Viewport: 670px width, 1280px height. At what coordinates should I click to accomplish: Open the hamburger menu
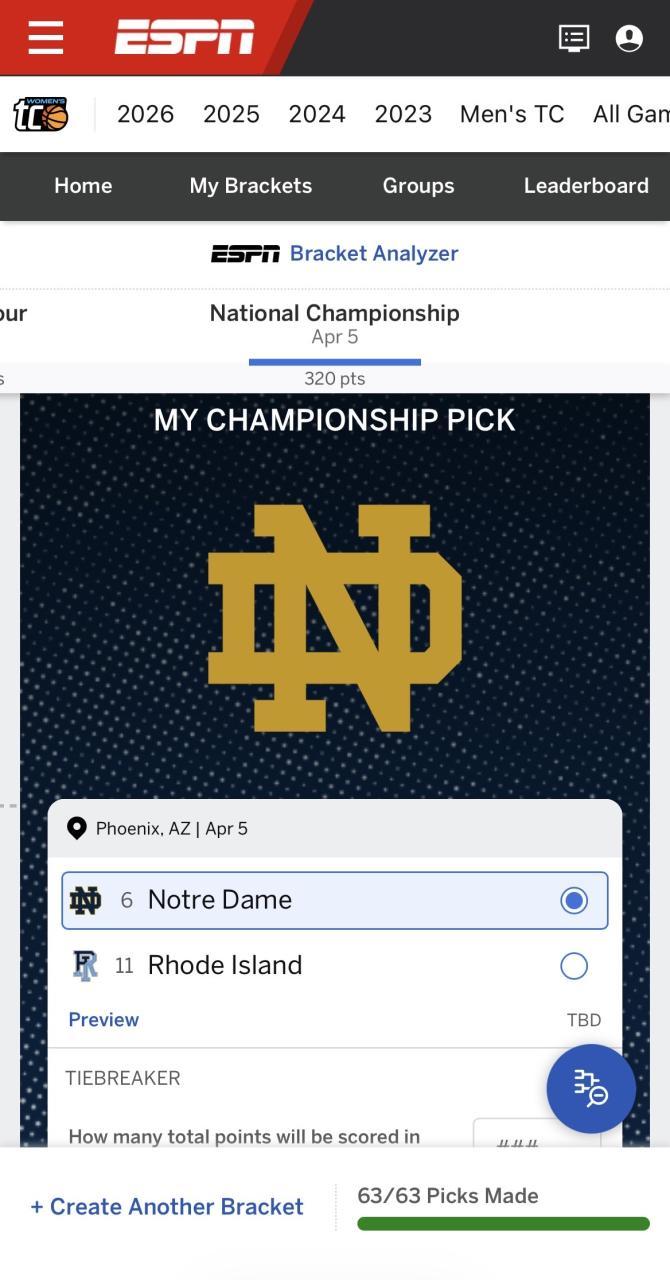[x=46, y=38]
